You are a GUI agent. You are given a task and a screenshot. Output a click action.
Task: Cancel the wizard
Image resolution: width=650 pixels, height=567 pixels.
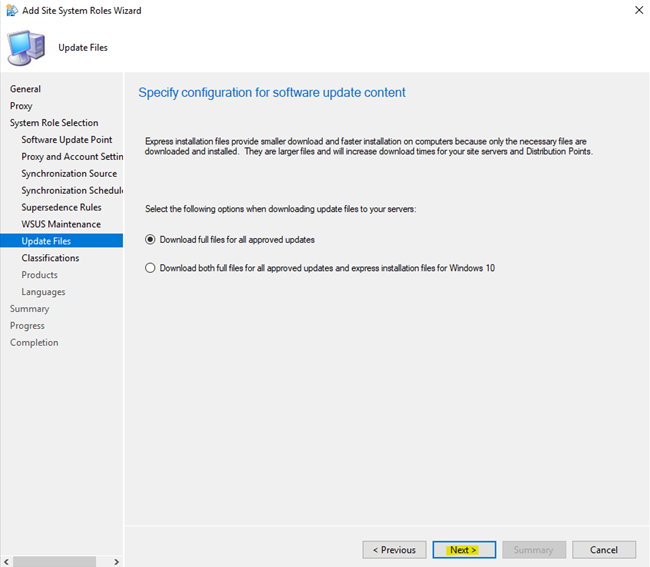pos(604,550)
